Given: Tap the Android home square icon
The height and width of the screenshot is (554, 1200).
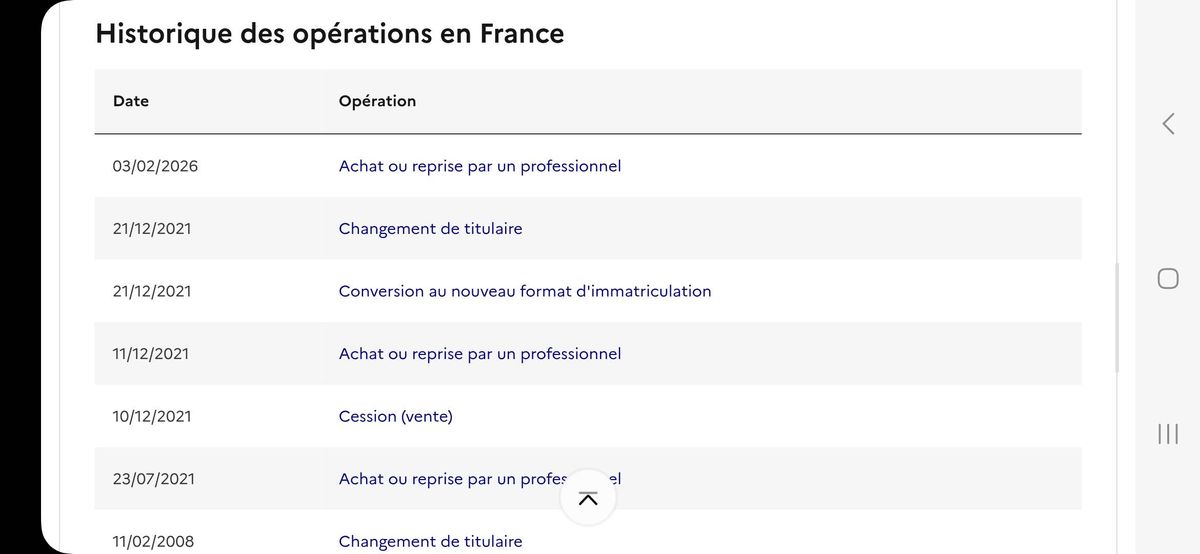Looking at the screenshot, I should [1168, 278].
